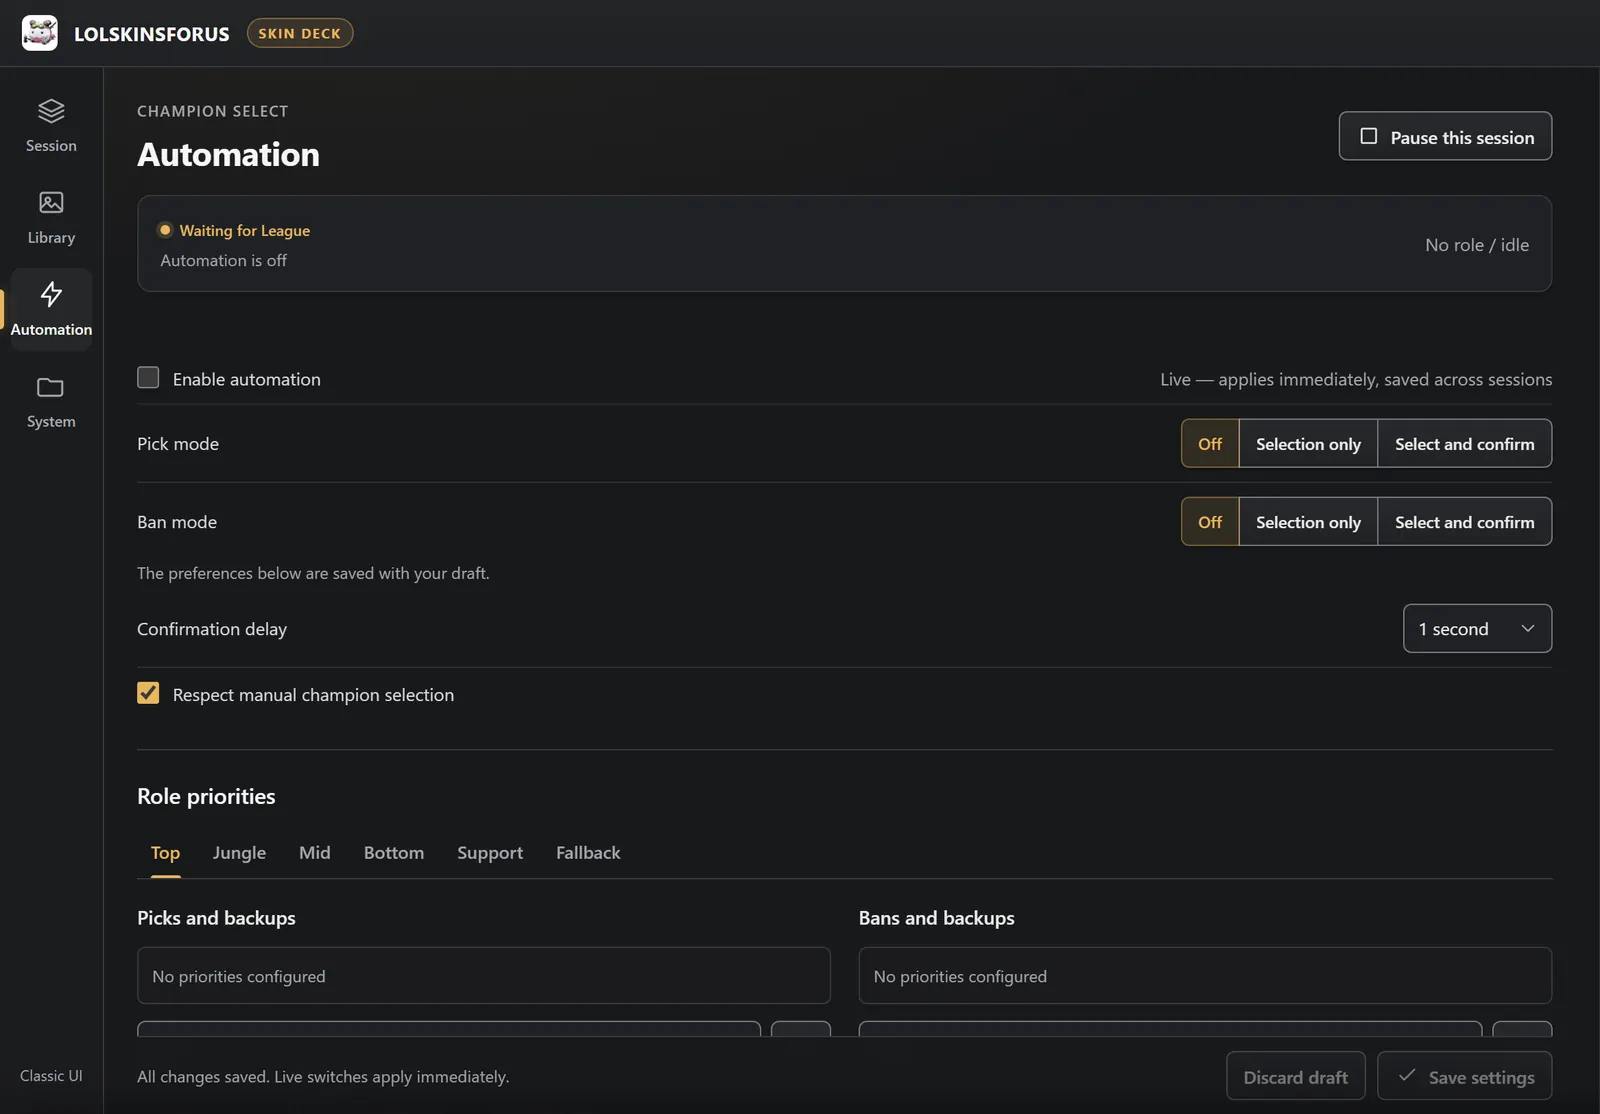Switch to the Fallback role tab
Viewport: 1600px width, 1114px height.
click(588, 853)
